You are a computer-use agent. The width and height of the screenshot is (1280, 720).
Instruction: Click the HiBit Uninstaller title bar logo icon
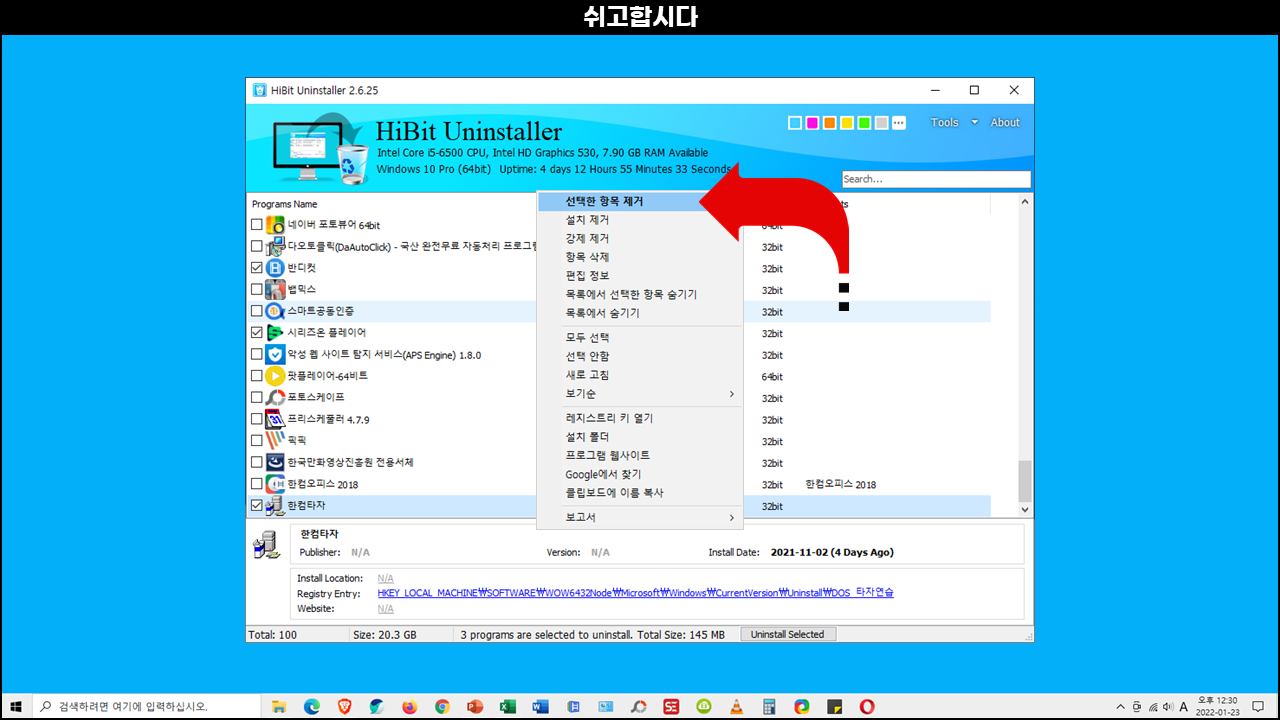(259, 90)
